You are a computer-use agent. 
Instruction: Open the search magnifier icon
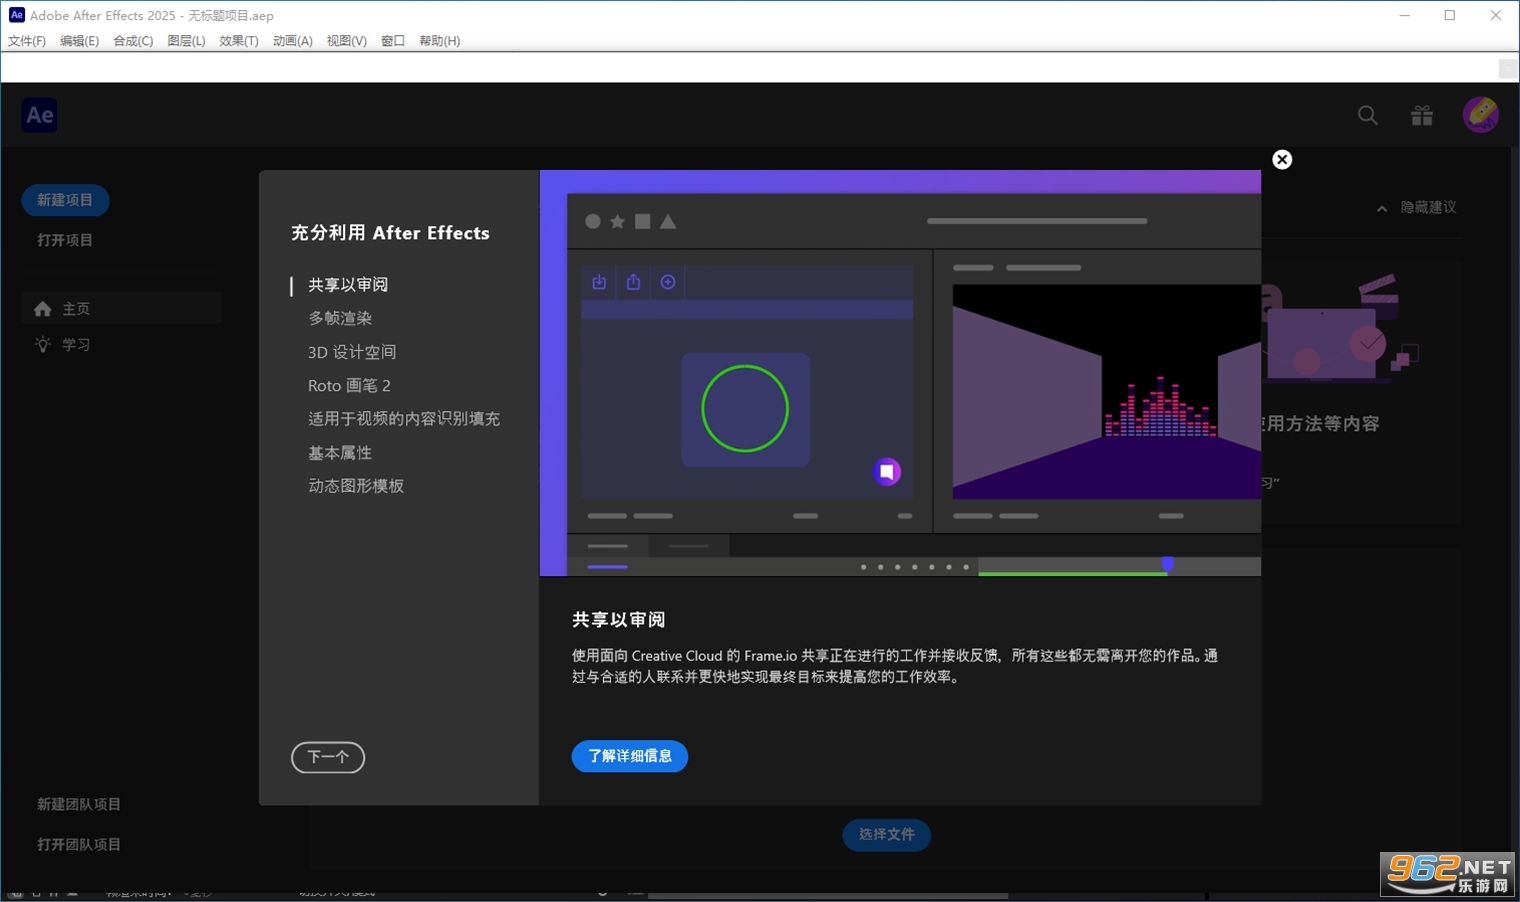click(x=1367, y=115)
